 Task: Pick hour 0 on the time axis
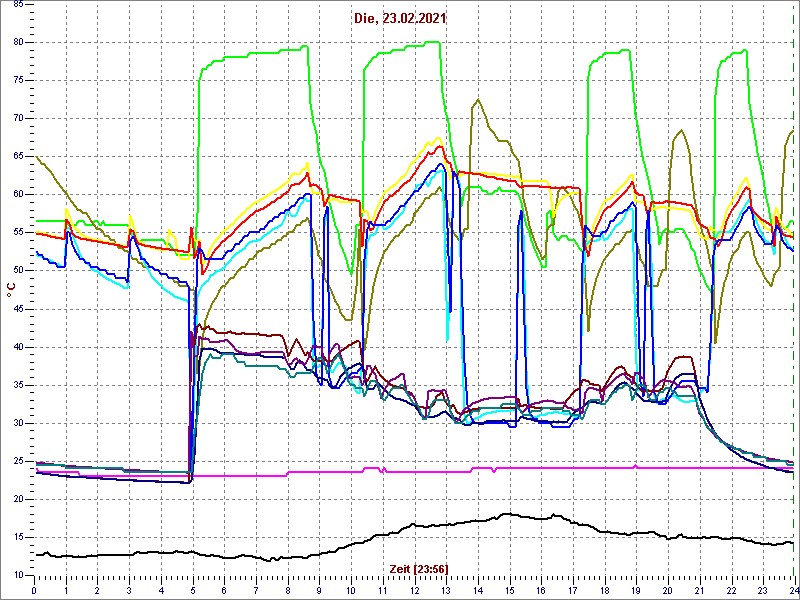pos(34,590)
